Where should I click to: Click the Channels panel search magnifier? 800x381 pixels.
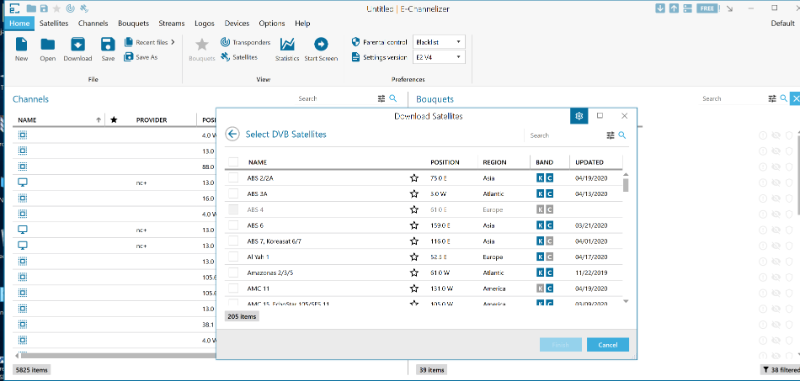click(393, 98)
